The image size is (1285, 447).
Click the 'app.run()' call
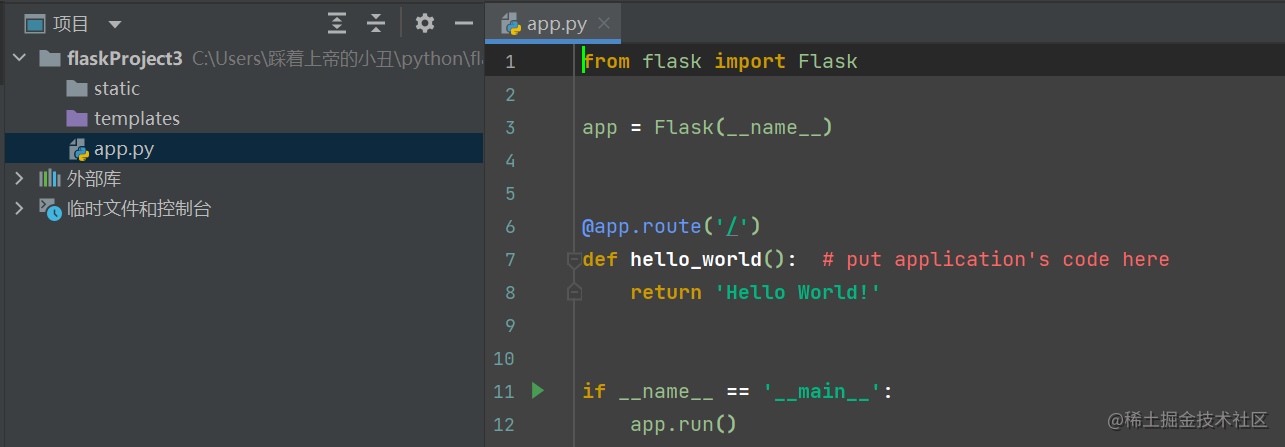pos(684,425)
